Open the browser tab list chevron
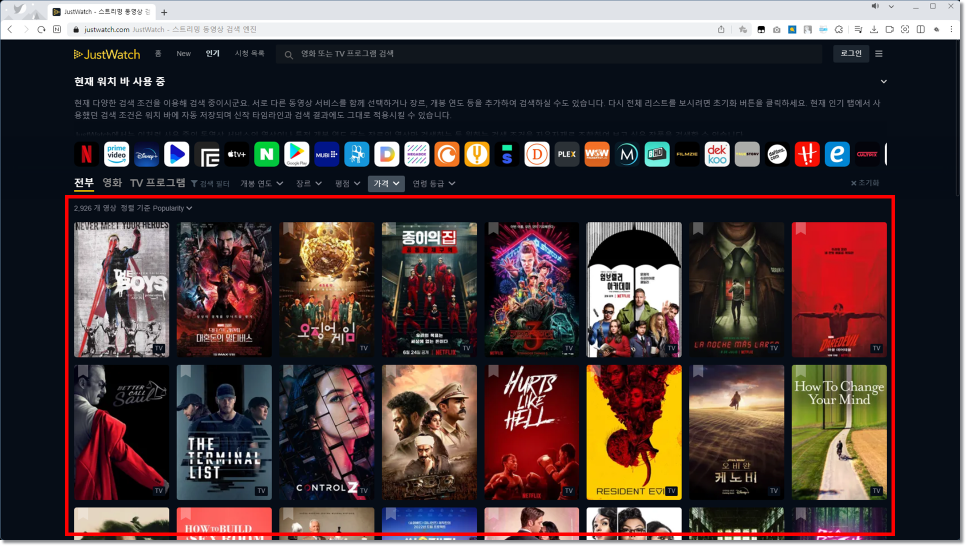 tap(891, 6)
